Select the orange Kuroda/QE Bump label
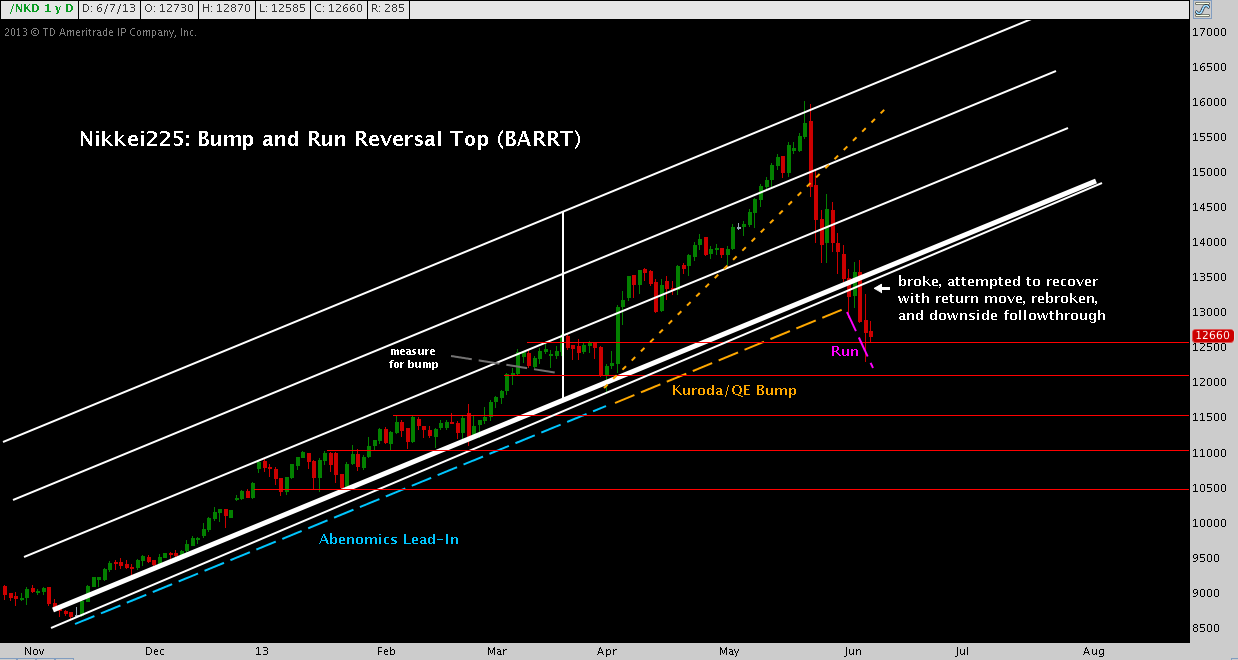Viewport: 1238px width, 660px height. [734, 390]
